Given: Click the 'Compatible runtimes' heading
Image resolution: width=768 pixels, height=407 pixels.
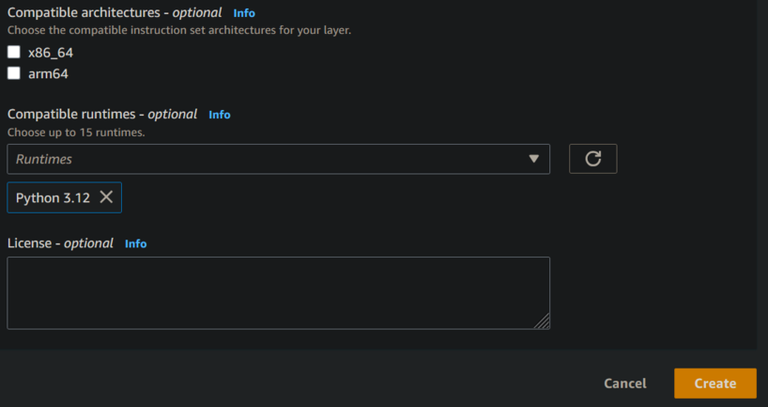Looking at the screenshot, I should tap(75, 114).
